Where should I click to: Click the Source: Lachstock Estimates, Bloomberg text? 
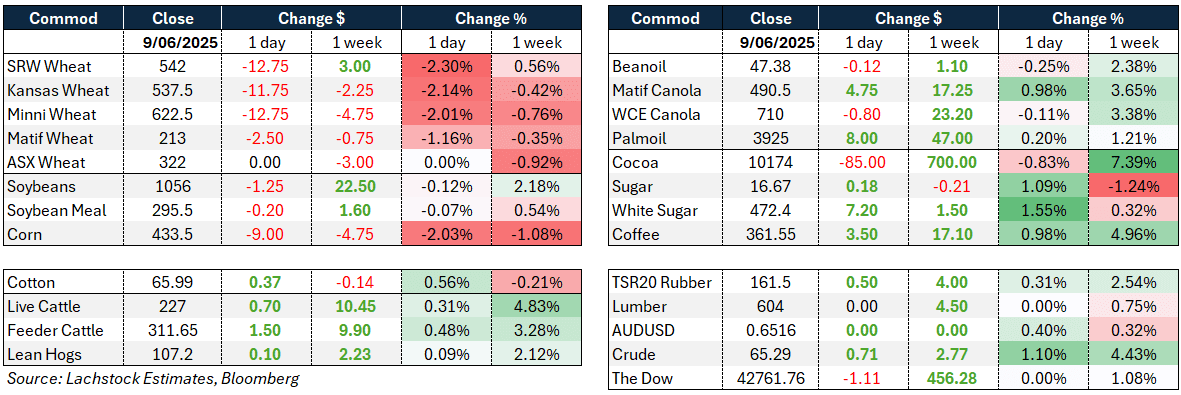pyautogui.click(x=153, y=378)
